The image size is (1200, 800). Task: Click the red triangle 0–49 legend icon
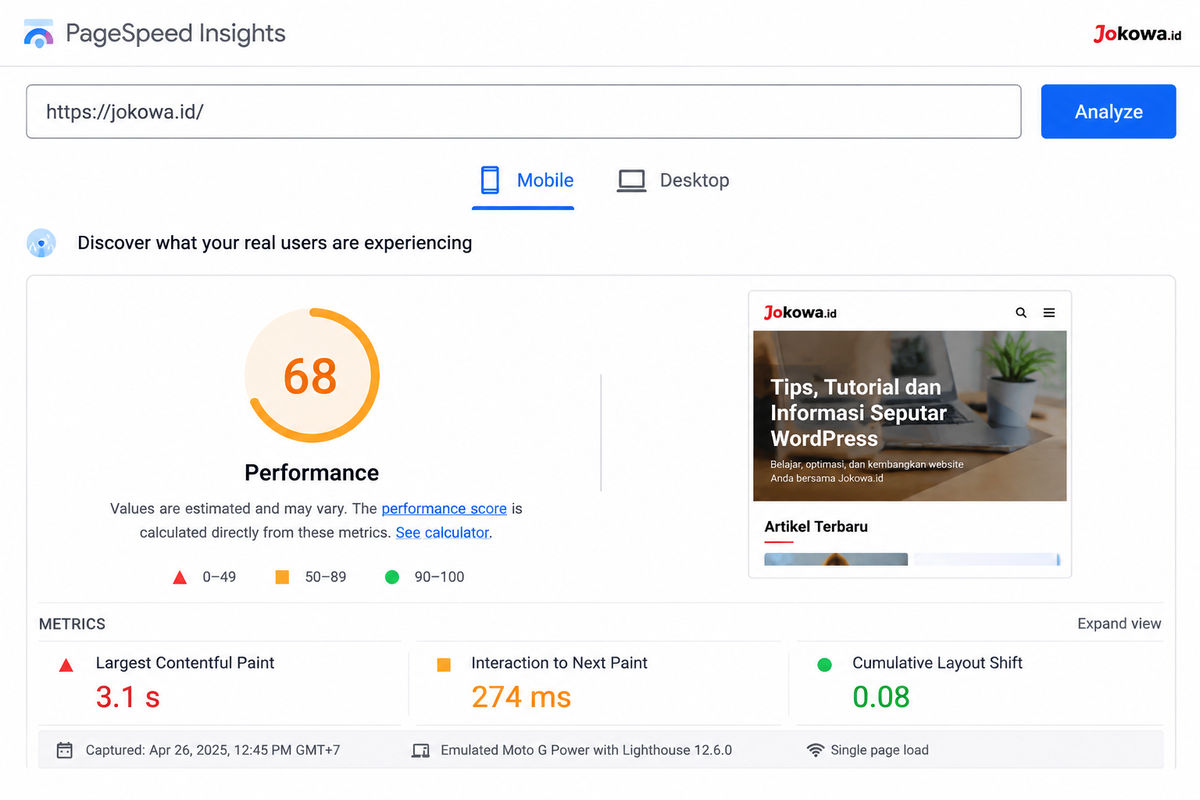(180, 577)
